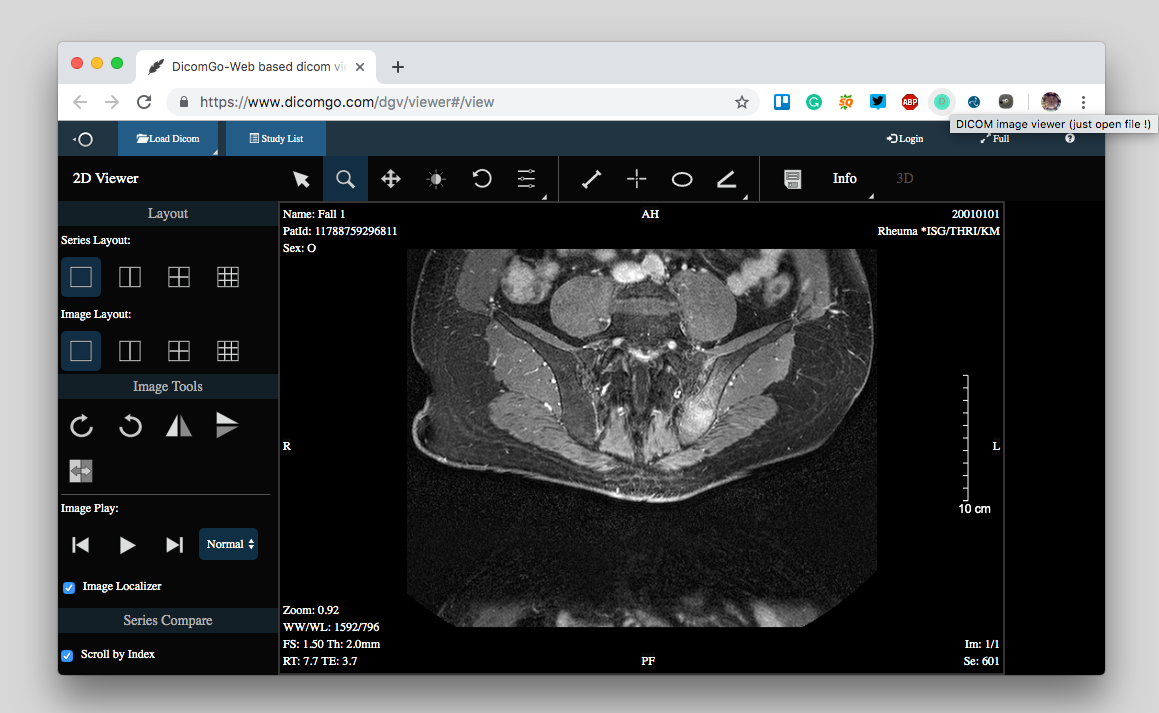Reload the page
The image size is (1159, 713).
pos(144,102)
